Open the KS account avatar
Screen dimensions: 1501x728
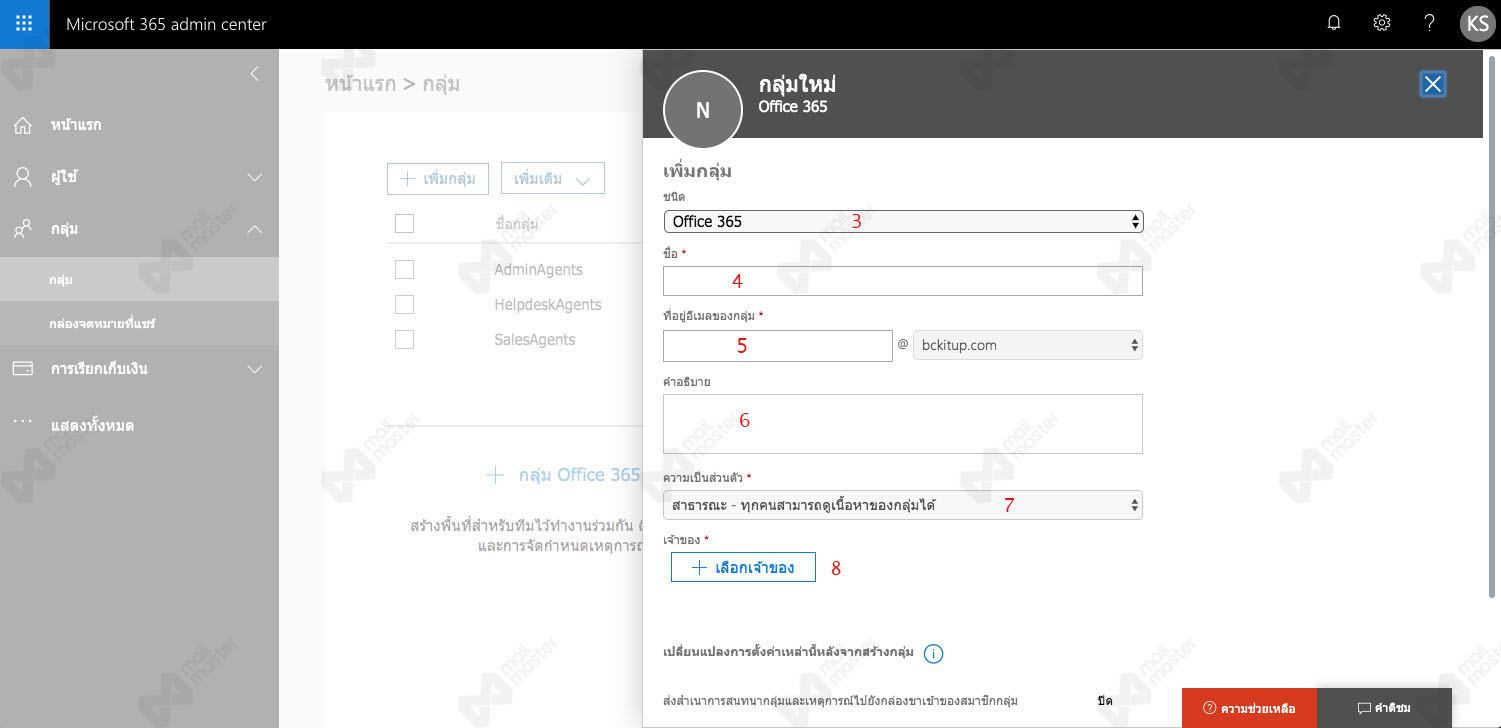(1477, 24)
